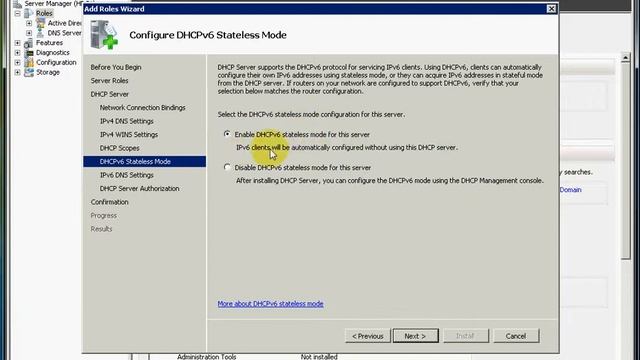The image size is (640, 360).
Task: Proceed with the Next button
Action: pyautogui.click(x=416, y=336)
